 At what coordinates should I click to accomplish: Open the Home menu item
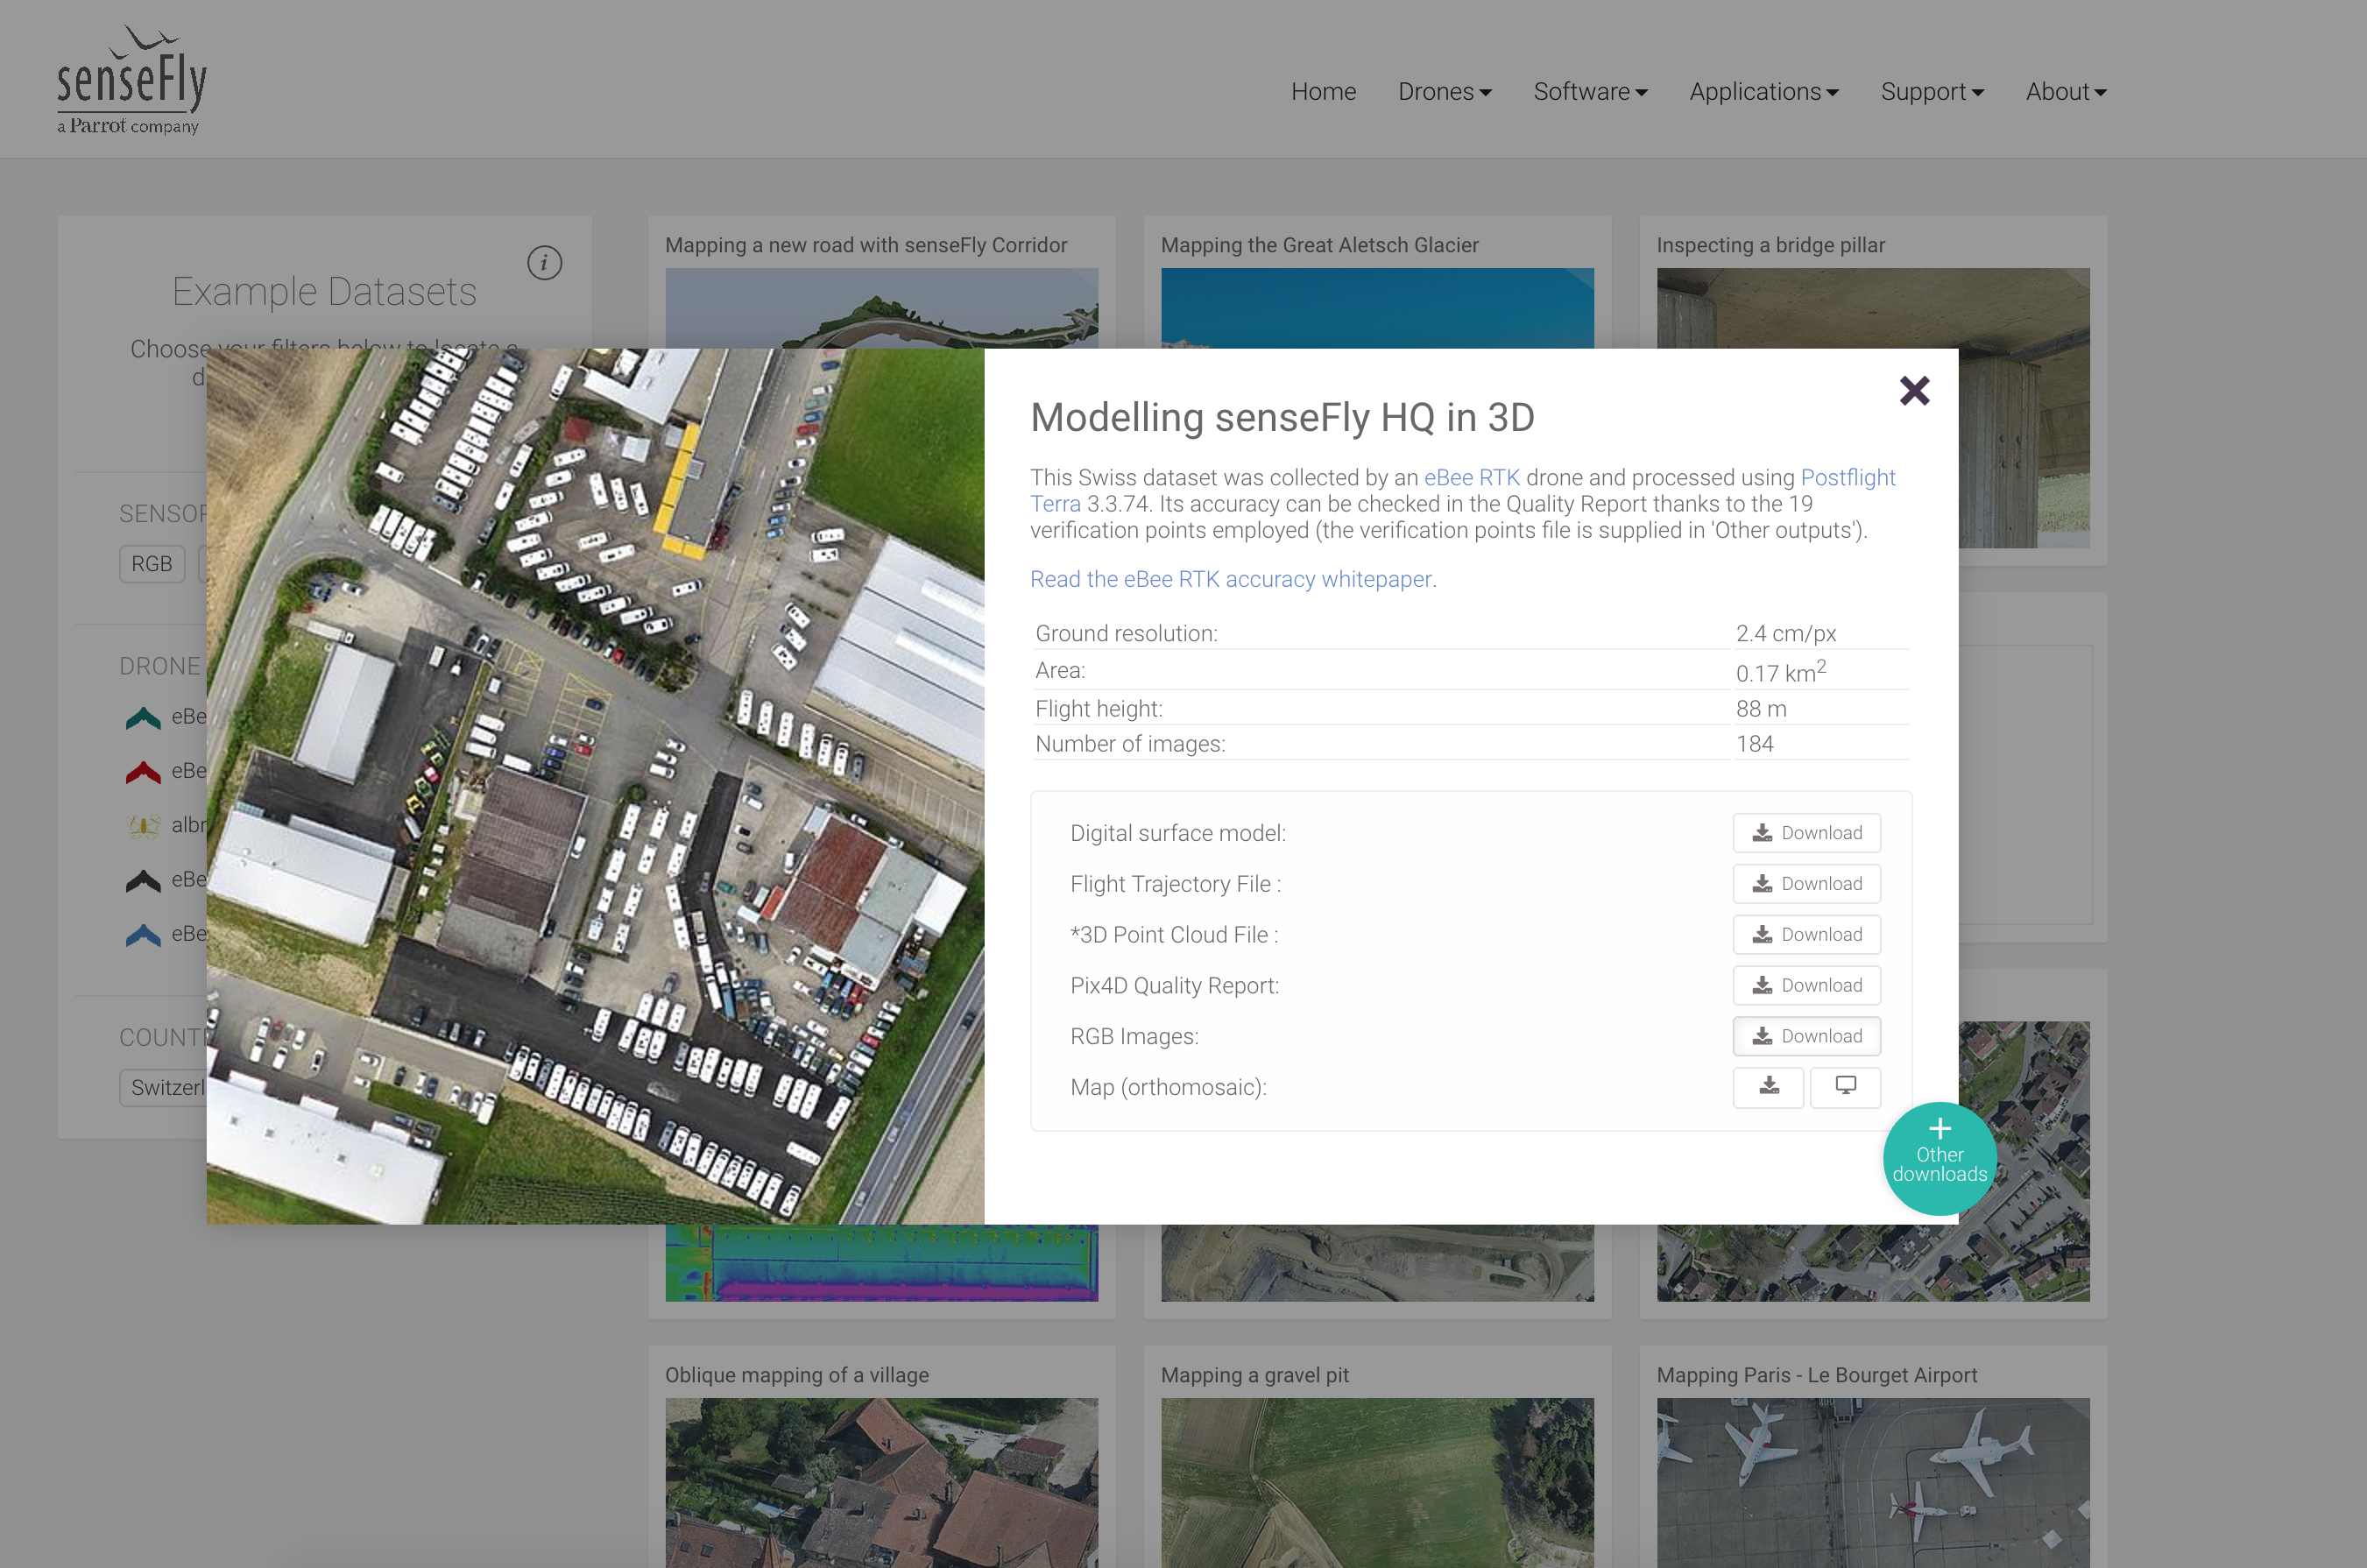point(1322,92)
